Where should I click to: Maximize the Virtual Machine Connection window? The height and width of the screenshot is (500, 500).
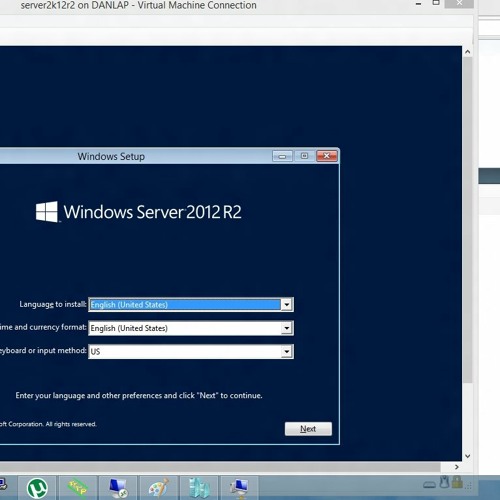pyautogui.click(x=436, y=3)
